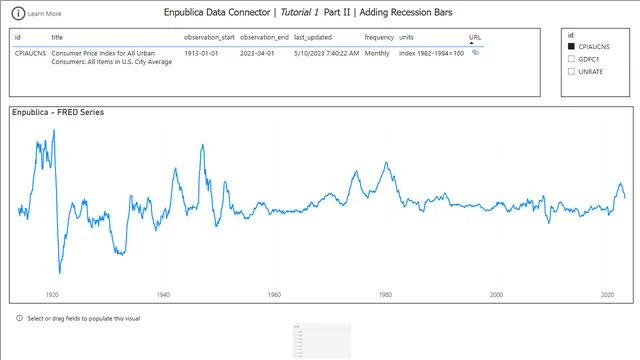Select the 1913-01-01 observation start cell
Screen dimensions: 640x360
click(x=201, y=53)
